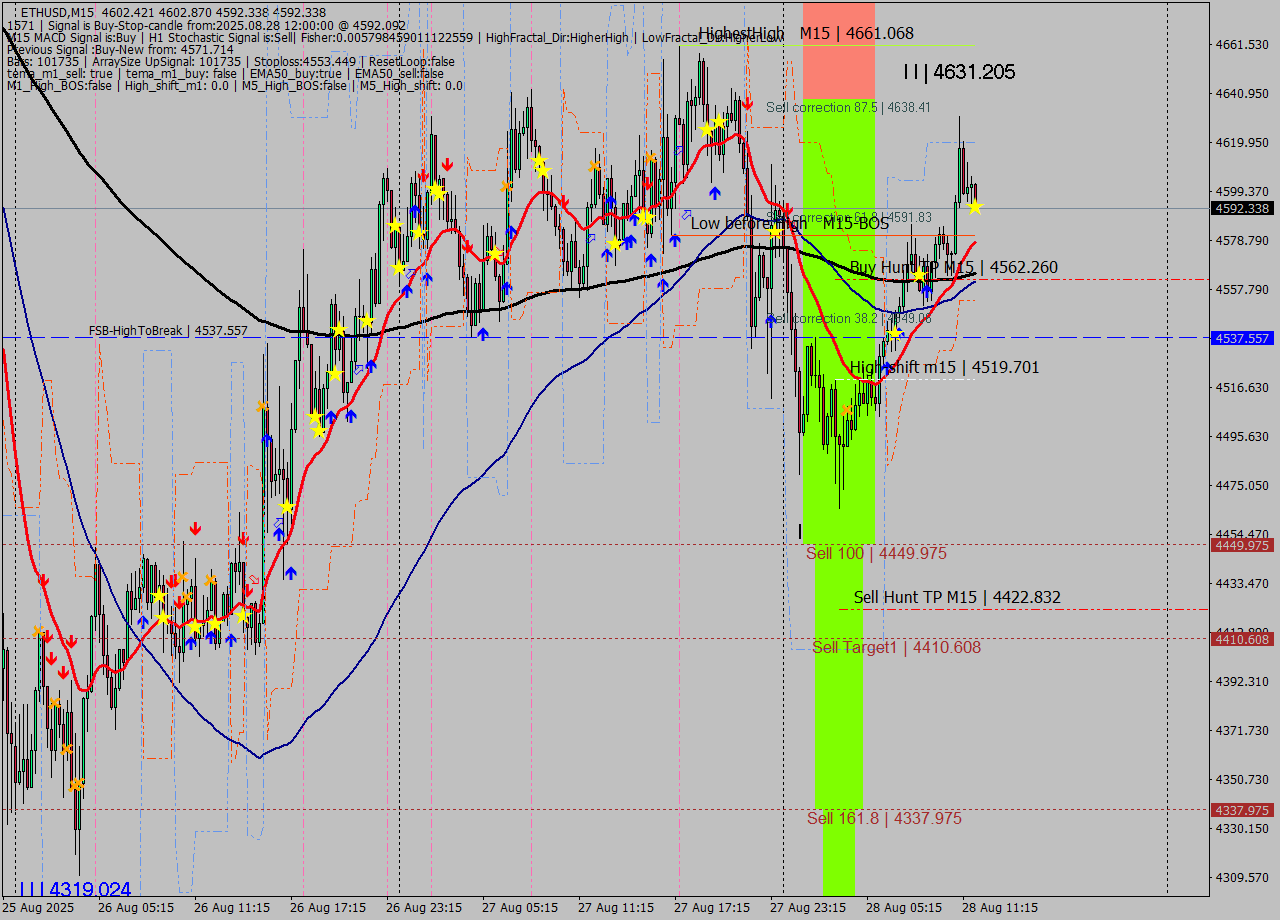This screenshot has height=920, width=1280.
Task: Click red 4449.975 price tag on axis
Action: [x=1242, y=545]
